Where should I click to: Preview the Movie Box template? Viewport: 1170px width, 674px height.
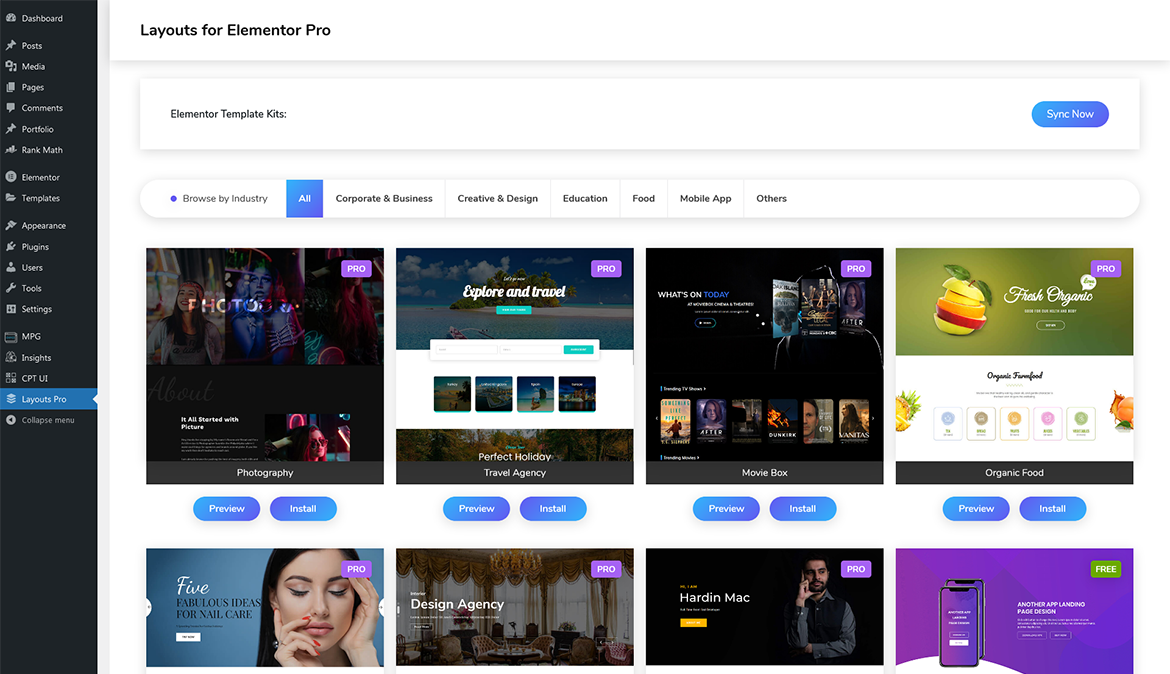pos(726,508)
